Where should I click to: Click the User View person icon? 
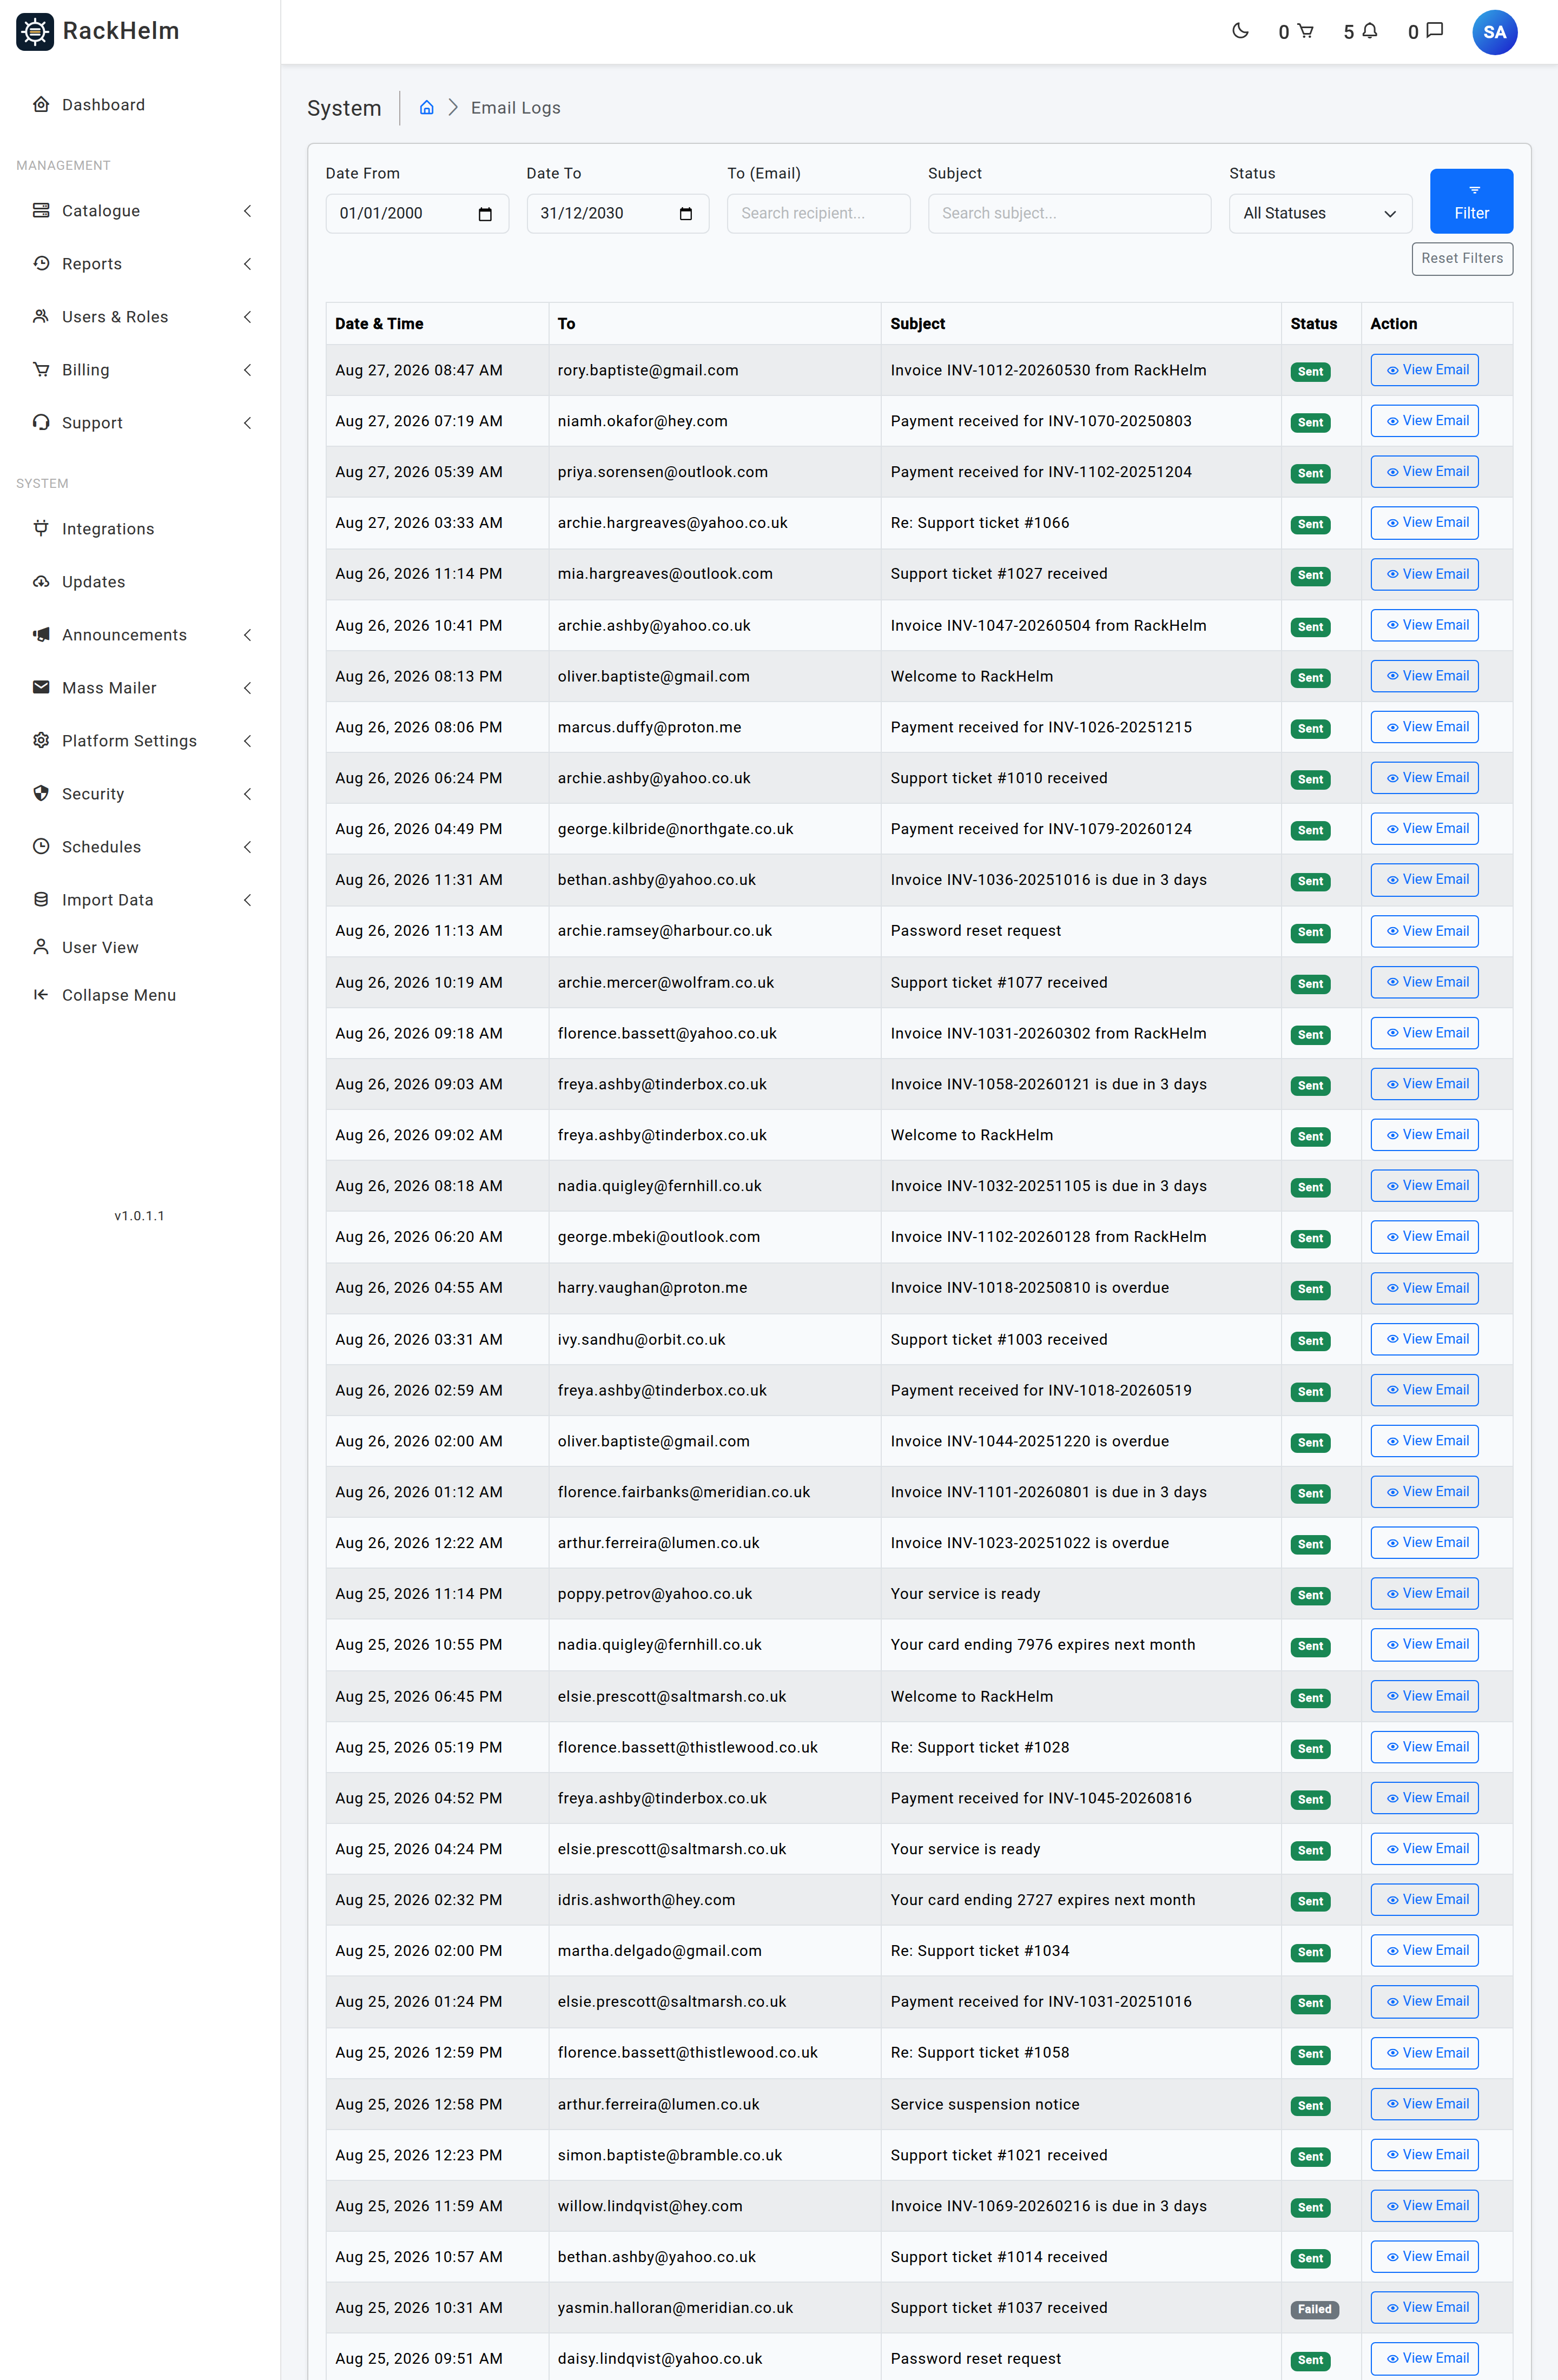pos(41,946)
